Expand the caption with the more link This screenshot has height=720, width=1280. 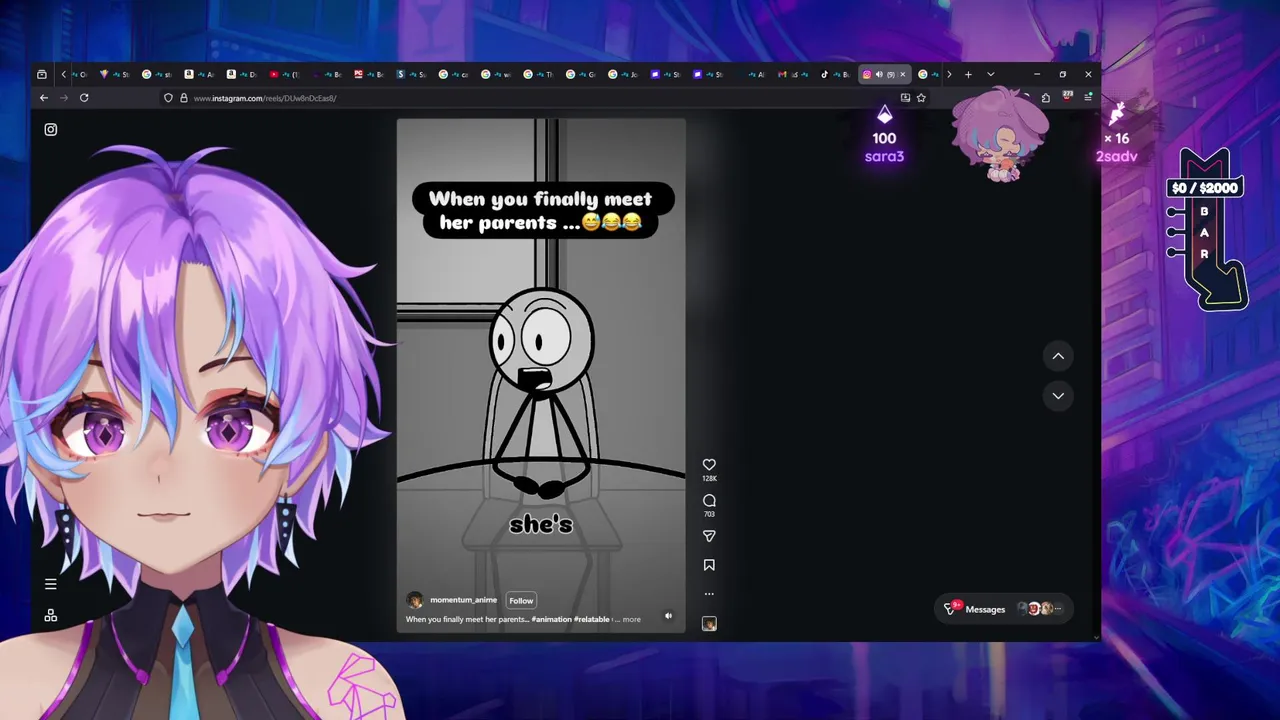(631, 619)
